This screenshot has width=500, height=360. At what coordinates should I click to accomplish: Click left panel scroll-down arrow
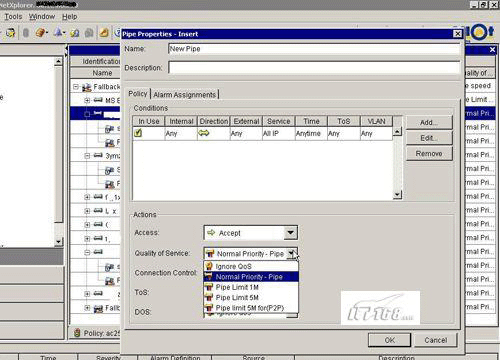[x=58, y=241]
